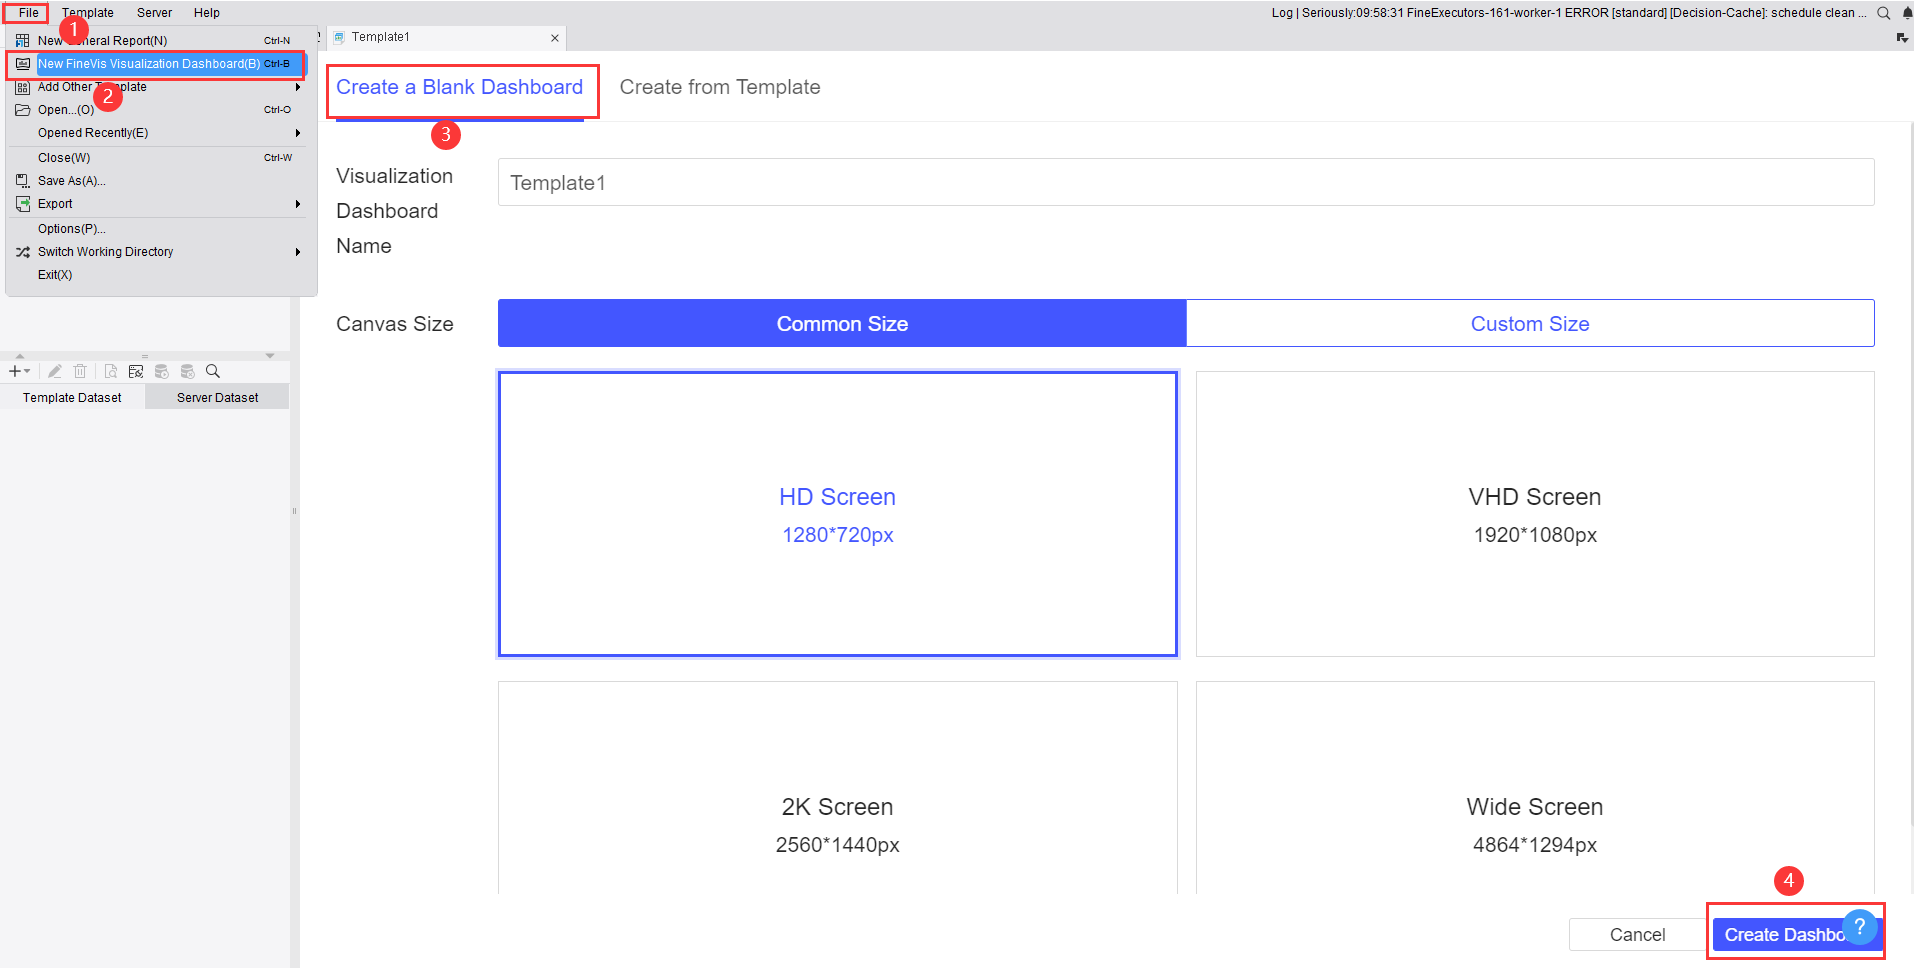Open the notification bell icon
Screen dimensions: 1914x968
(x=1903, y=13)
